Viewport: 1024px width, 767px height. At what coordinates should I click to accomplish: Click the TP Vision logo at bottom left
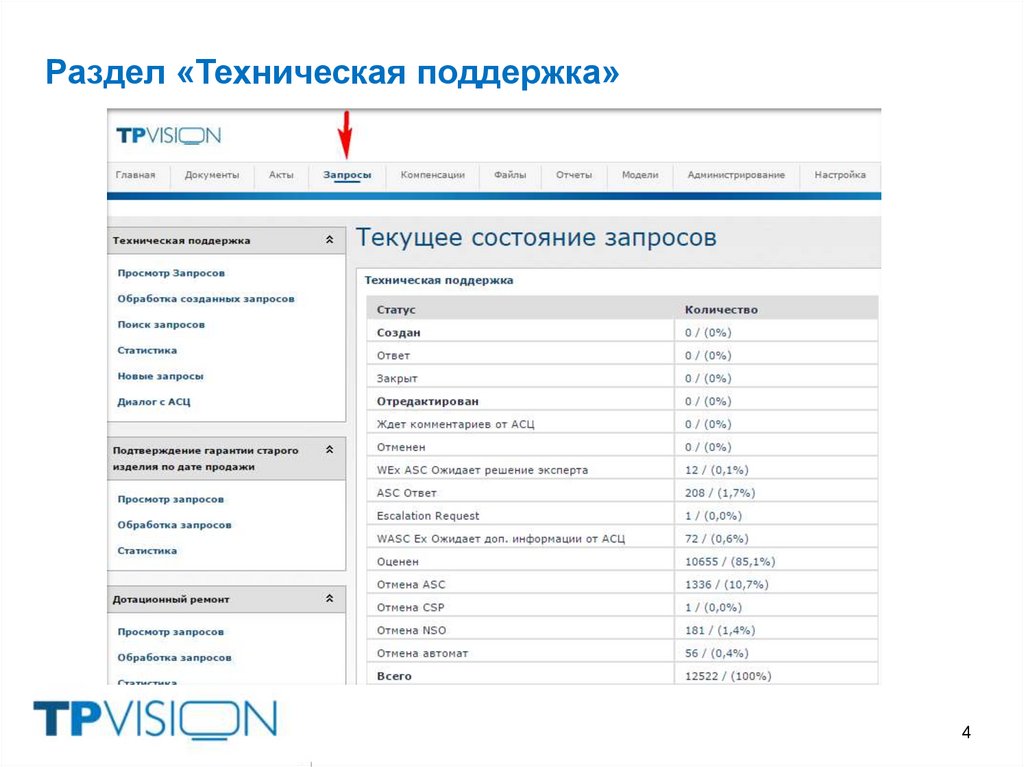coord(155,716)
